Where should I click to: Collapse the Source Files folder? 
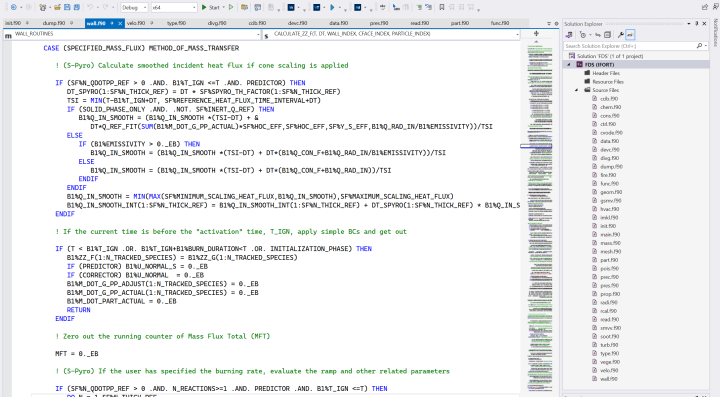coord(577,90)
